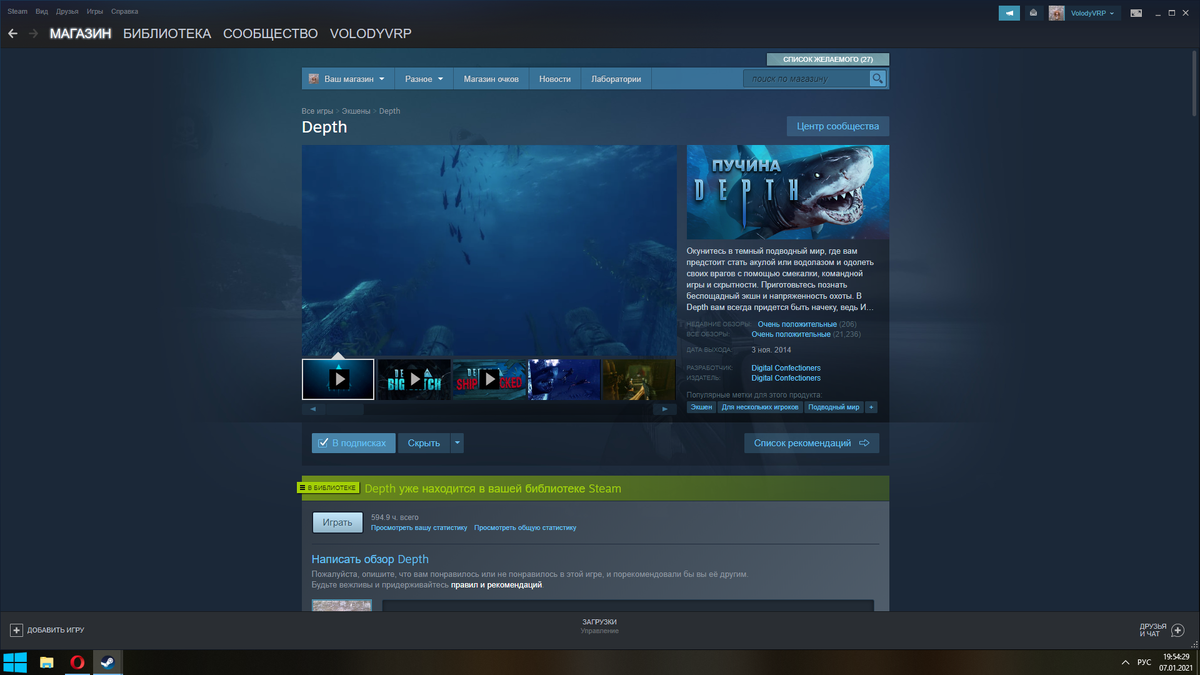
Task: Go to the МАГАЗИН tab
Action: click(80, 33)
